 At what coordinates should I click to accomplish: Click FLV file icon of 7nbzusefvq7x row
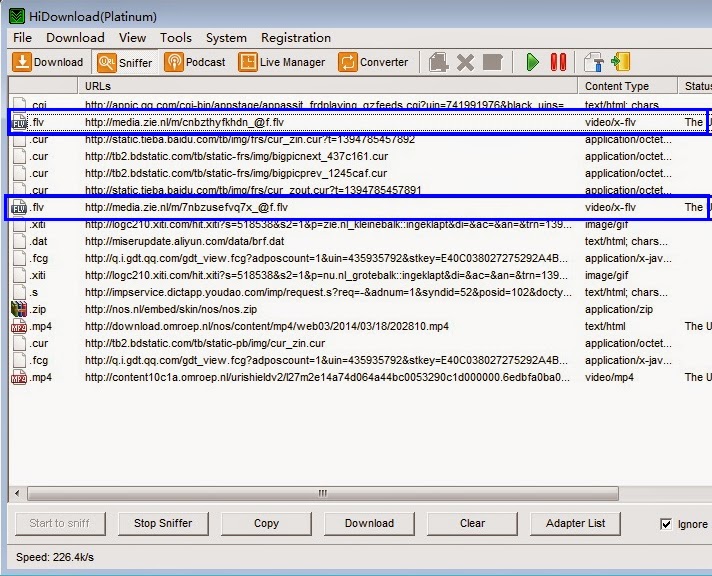[x=19, y=208]
